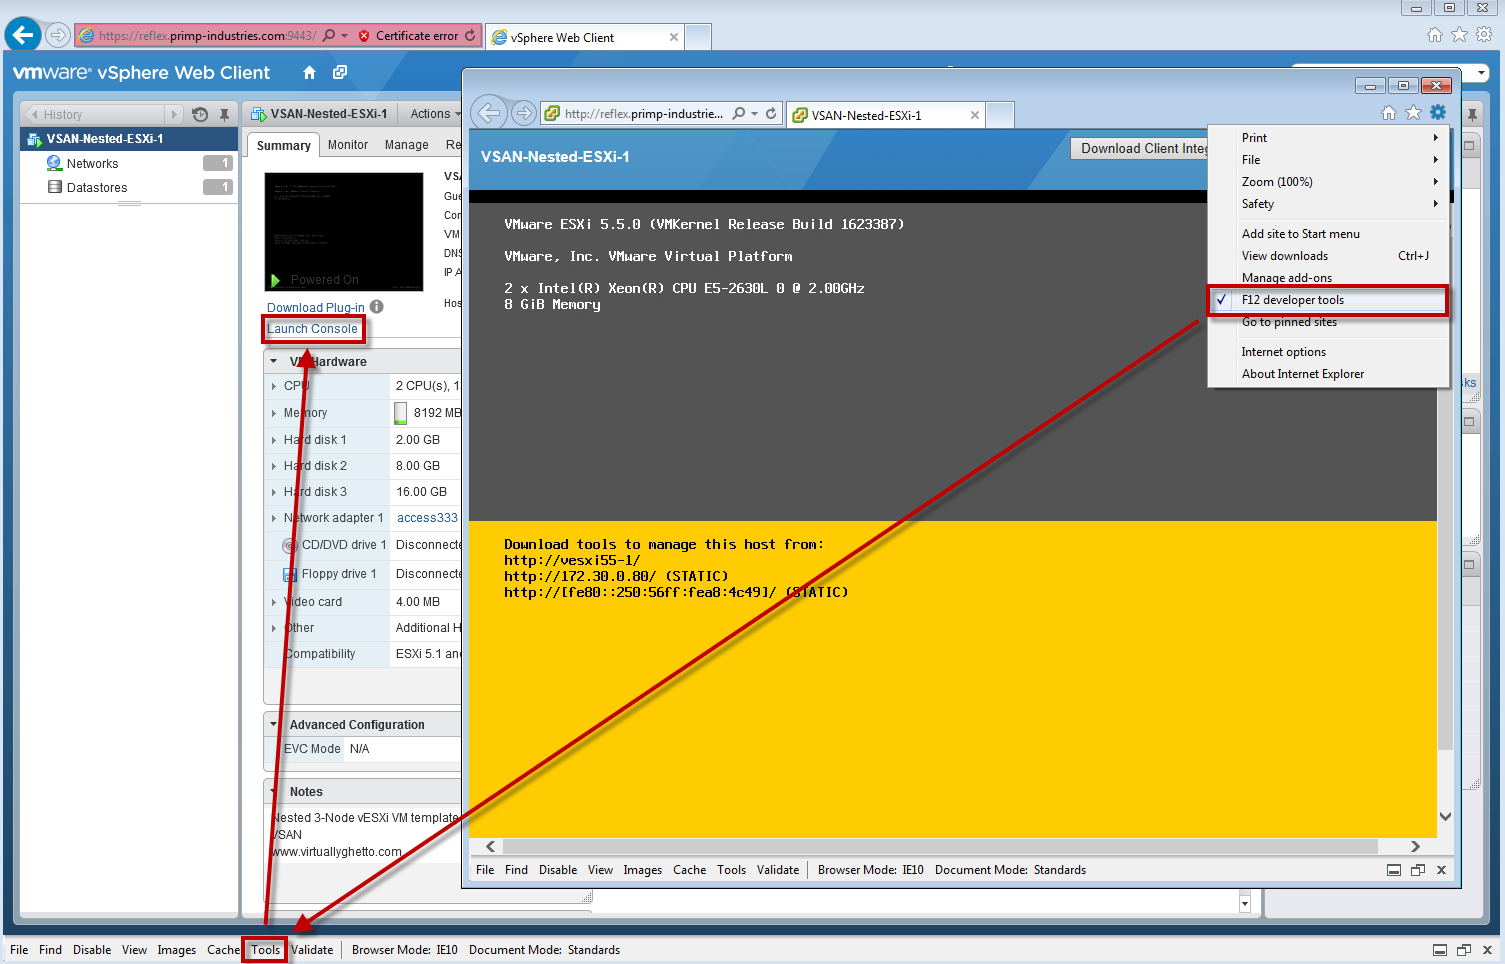Expand the Hard disk 2 hardware row
Viewport: 1505px width, 964px height.
[x=274, y=466]
